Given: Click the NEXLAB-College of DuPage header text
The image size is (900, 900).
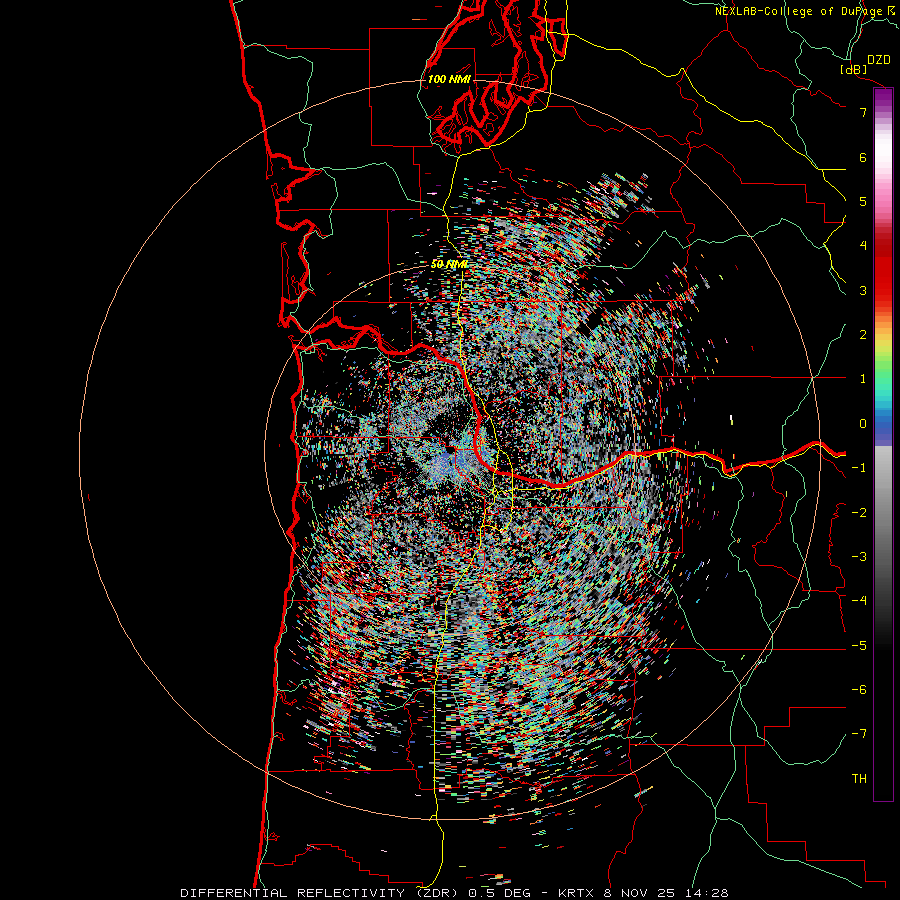Looking at the screenshot, I should [804, 11].
